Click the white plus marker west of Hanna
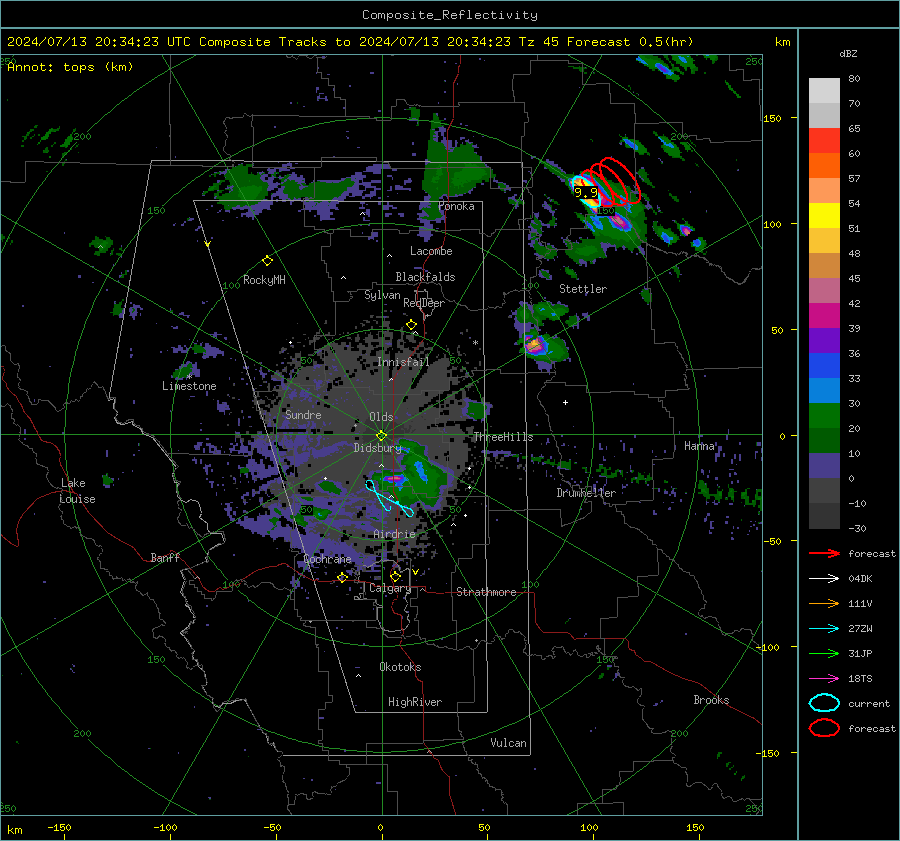This screenshot has width=900, height=841. (x=565, y=402)
